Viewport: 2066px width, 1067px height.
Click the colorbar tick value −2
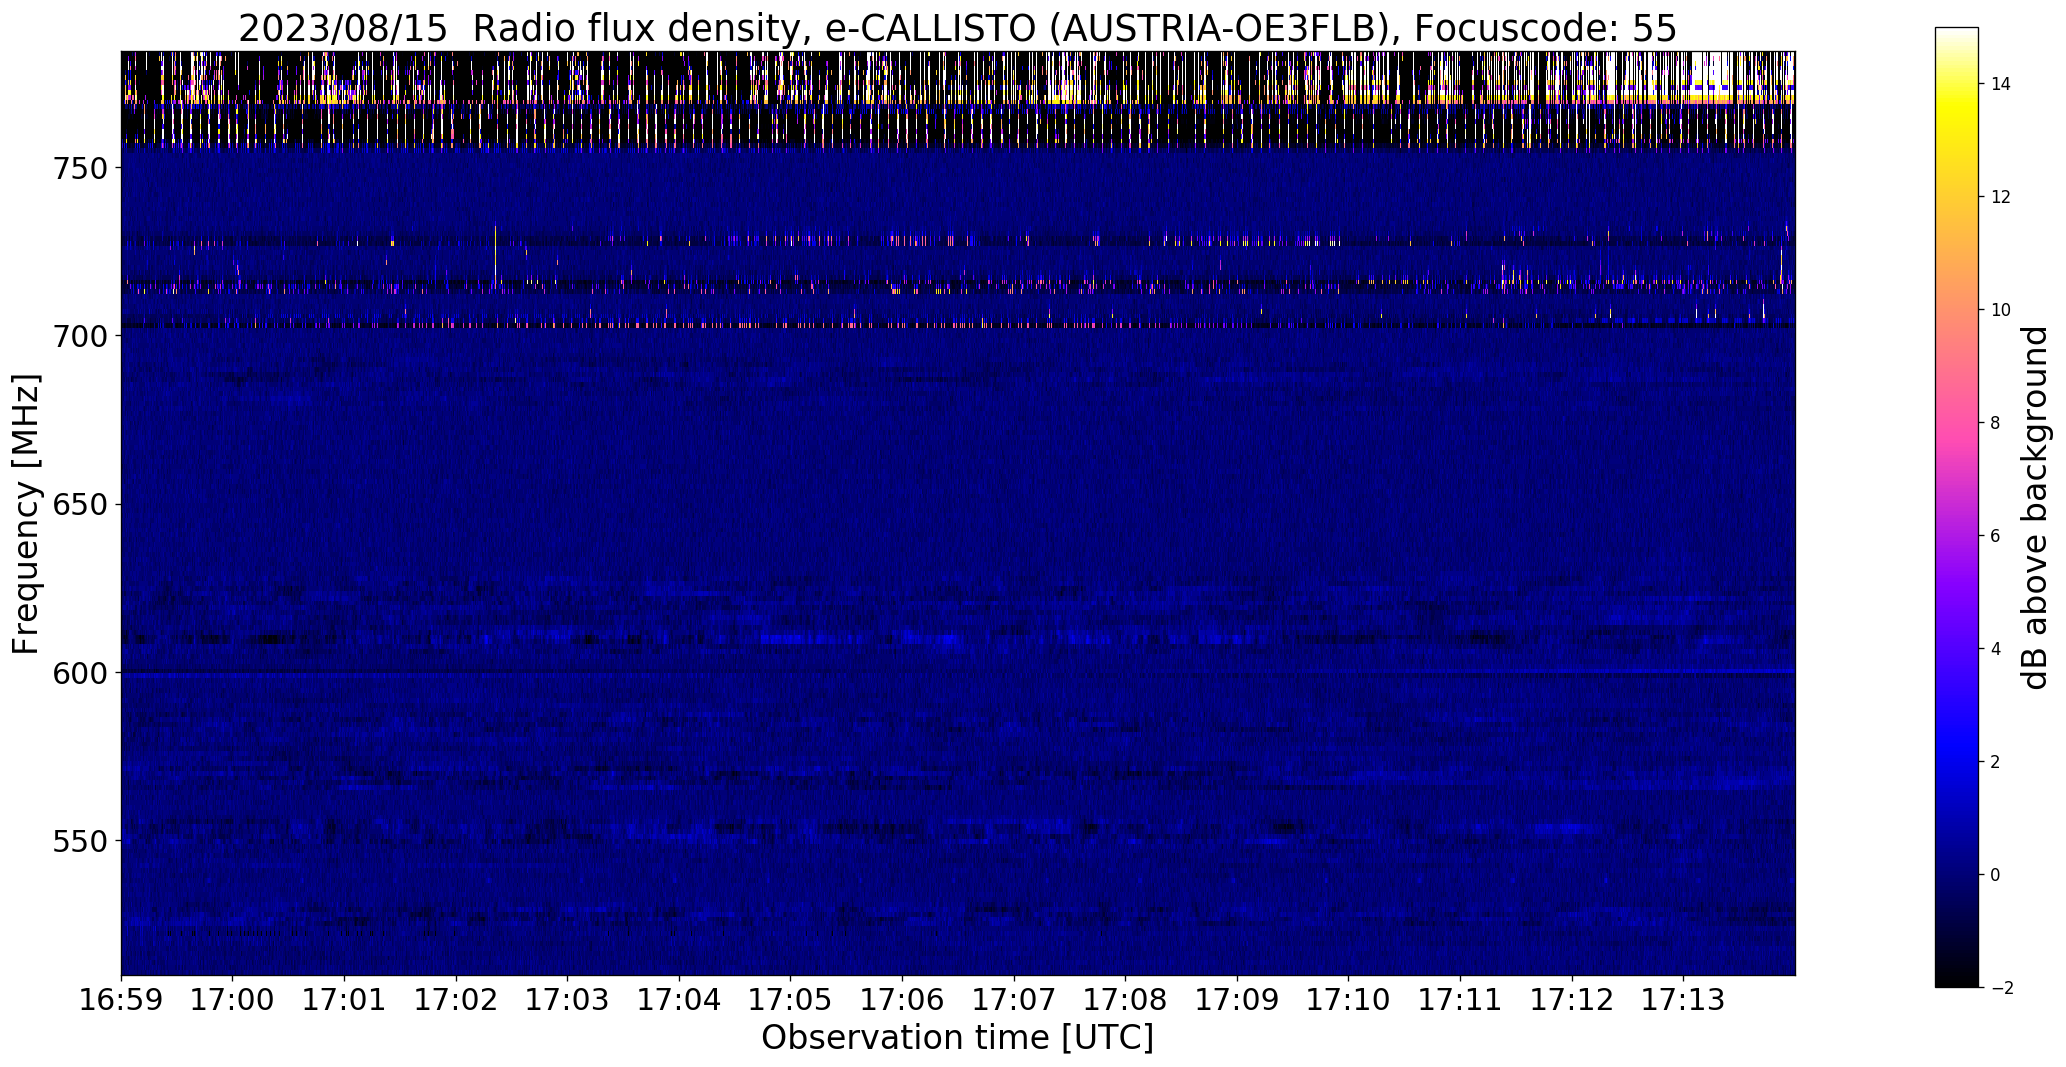click(x=2002, y=988)
